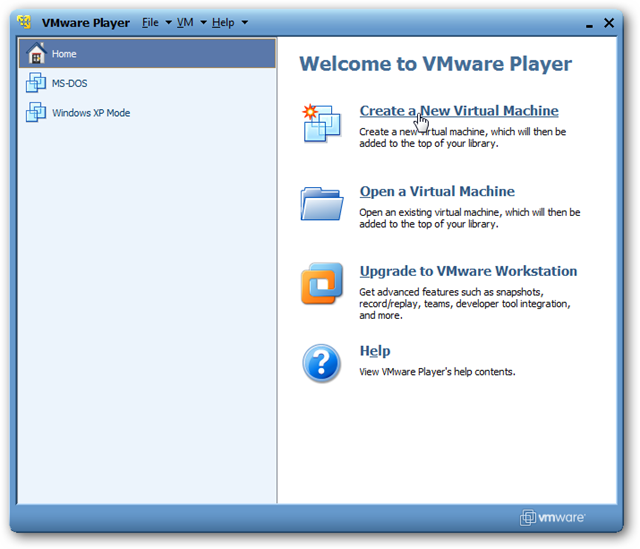This screenshot has height=549, width=640.
Task: Open the File menu
Action: tap(150, 22)
